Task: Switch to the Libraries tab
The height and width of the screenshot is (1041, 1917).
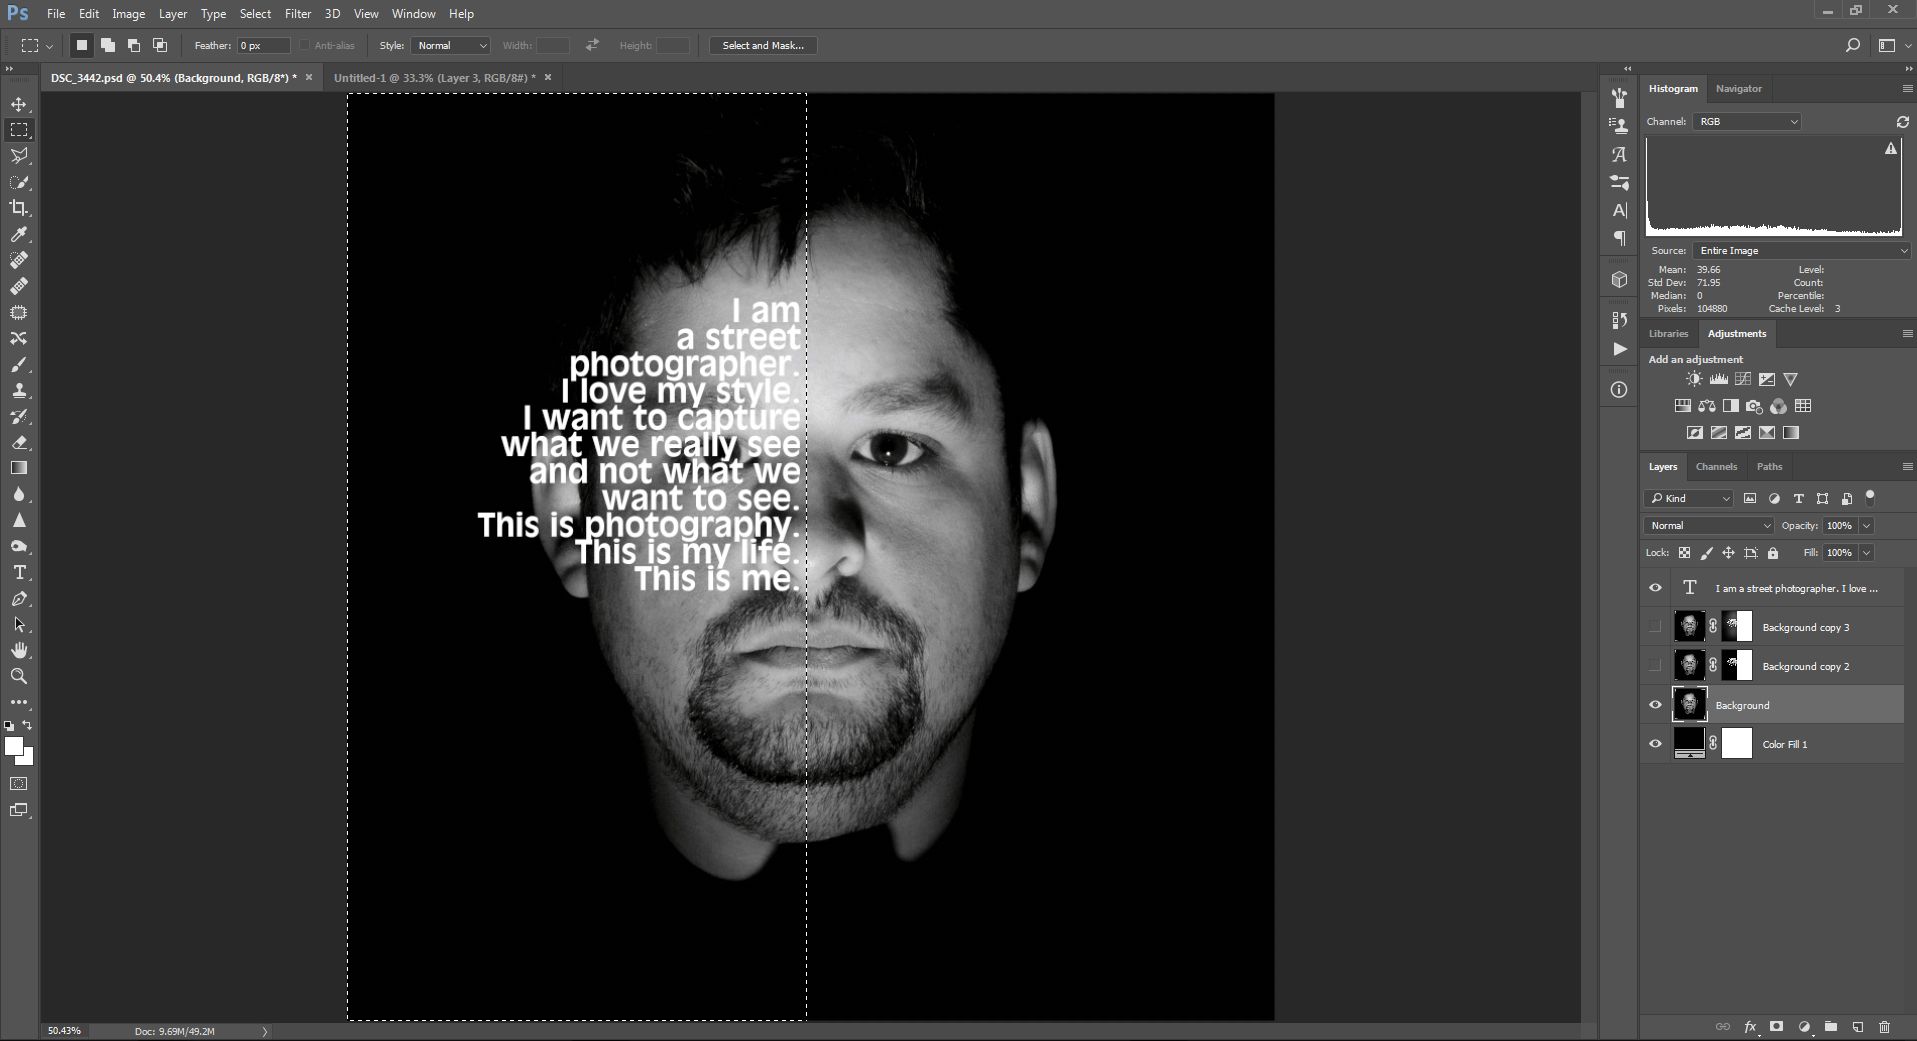Action: click(x=1668, y=333)
